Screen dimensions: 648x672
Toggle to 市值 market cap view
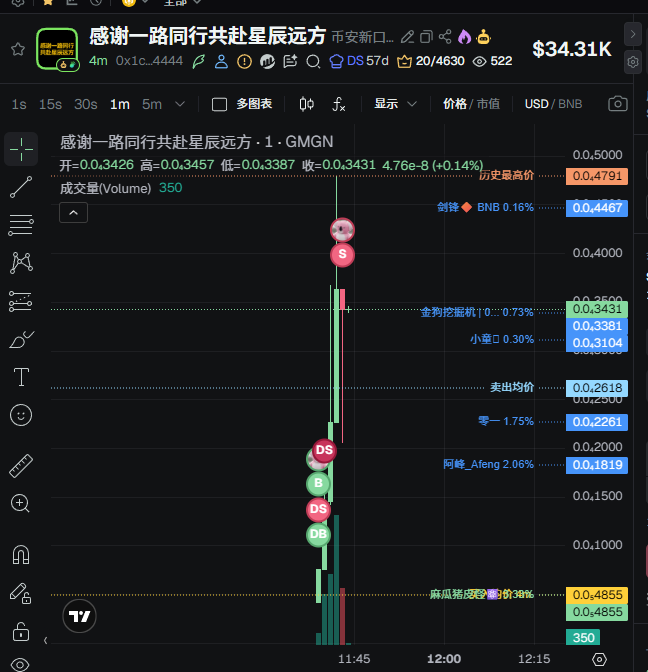[x=488, y=104]
